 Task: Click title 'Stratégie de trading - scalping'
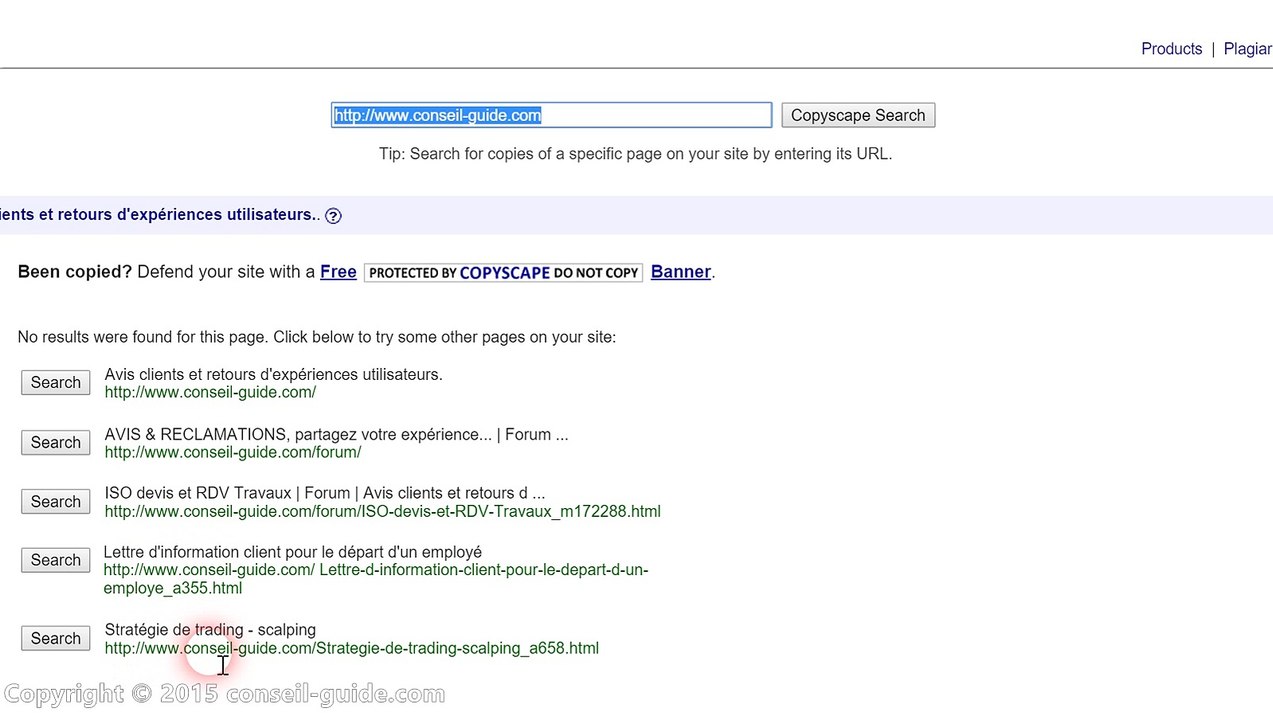210,630
